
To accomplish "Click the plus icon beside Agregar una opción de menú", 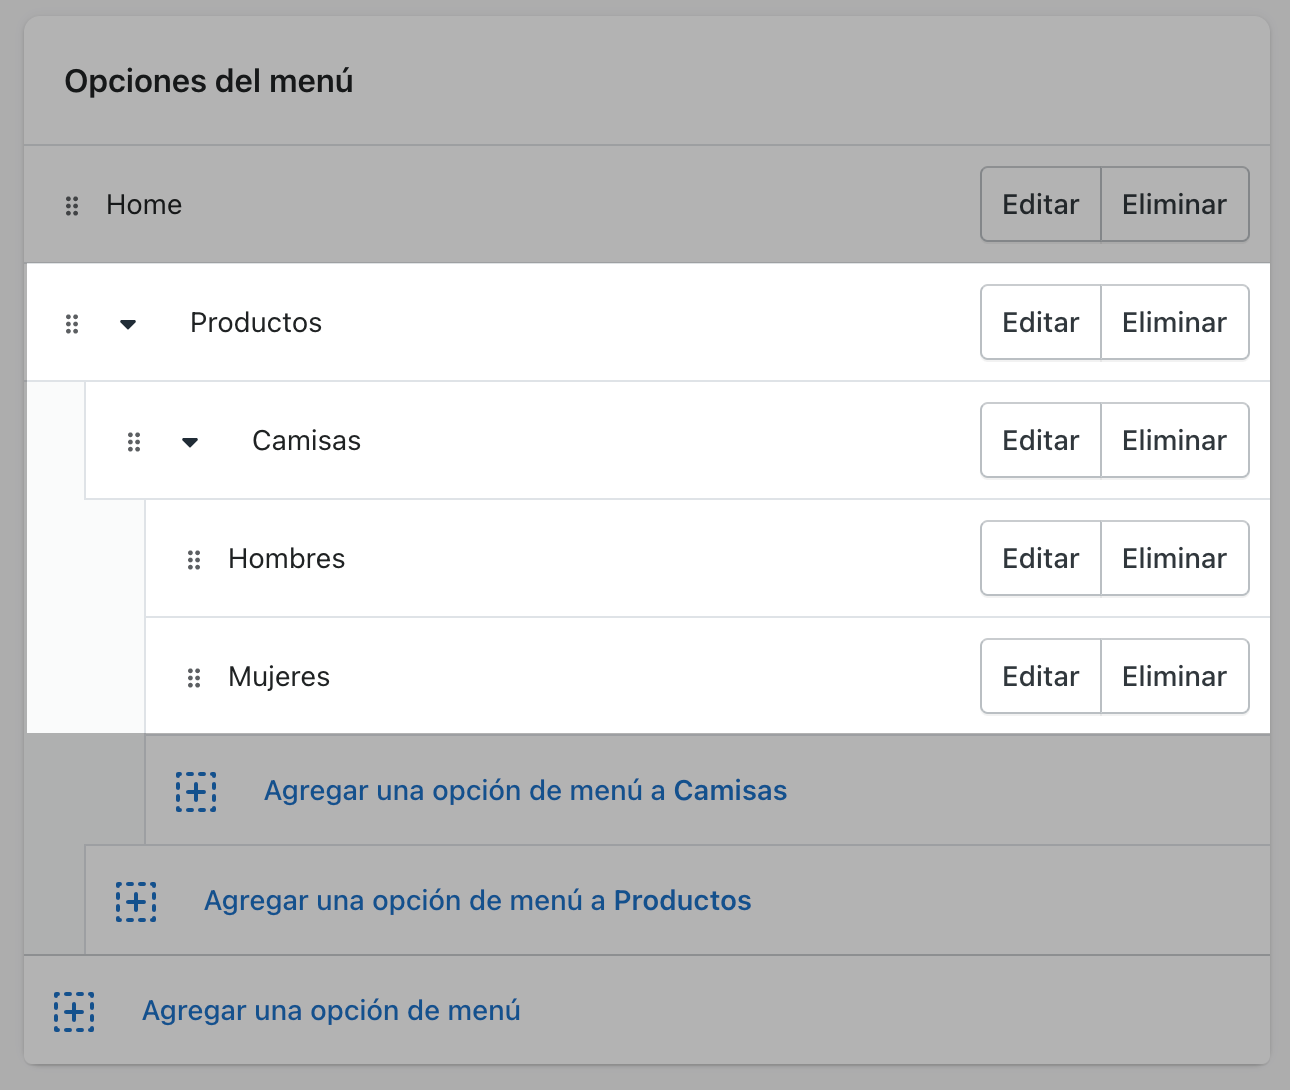I will tap(74, 1011).
